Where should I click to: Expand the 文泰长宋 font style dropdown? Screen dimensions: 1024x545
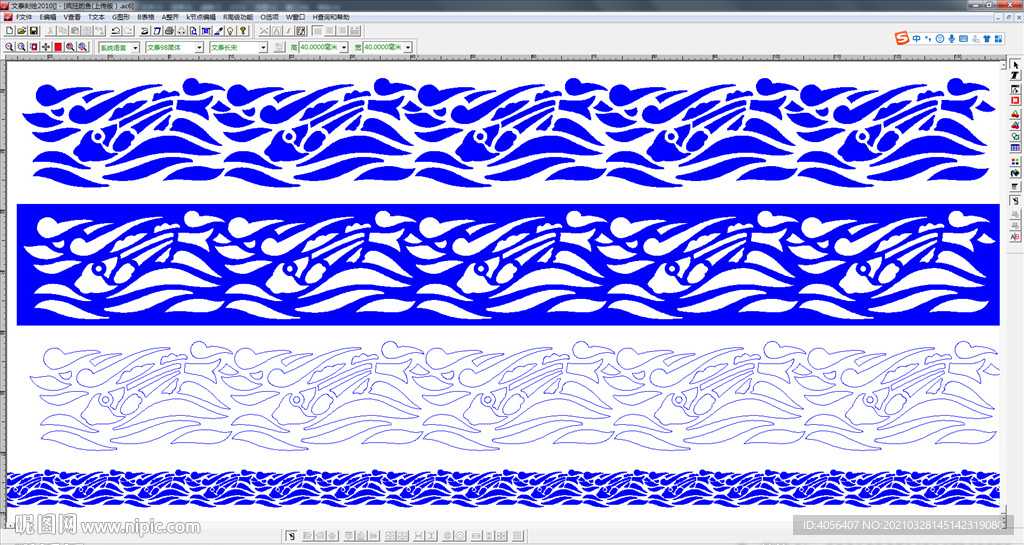[263, 47]
